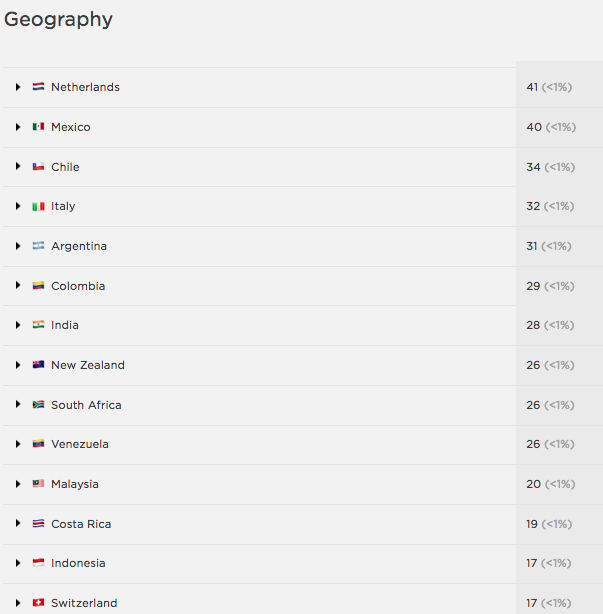603x614 pixels.
Task: Expand the New Zealand row arrow
Action: coord(18,365)
